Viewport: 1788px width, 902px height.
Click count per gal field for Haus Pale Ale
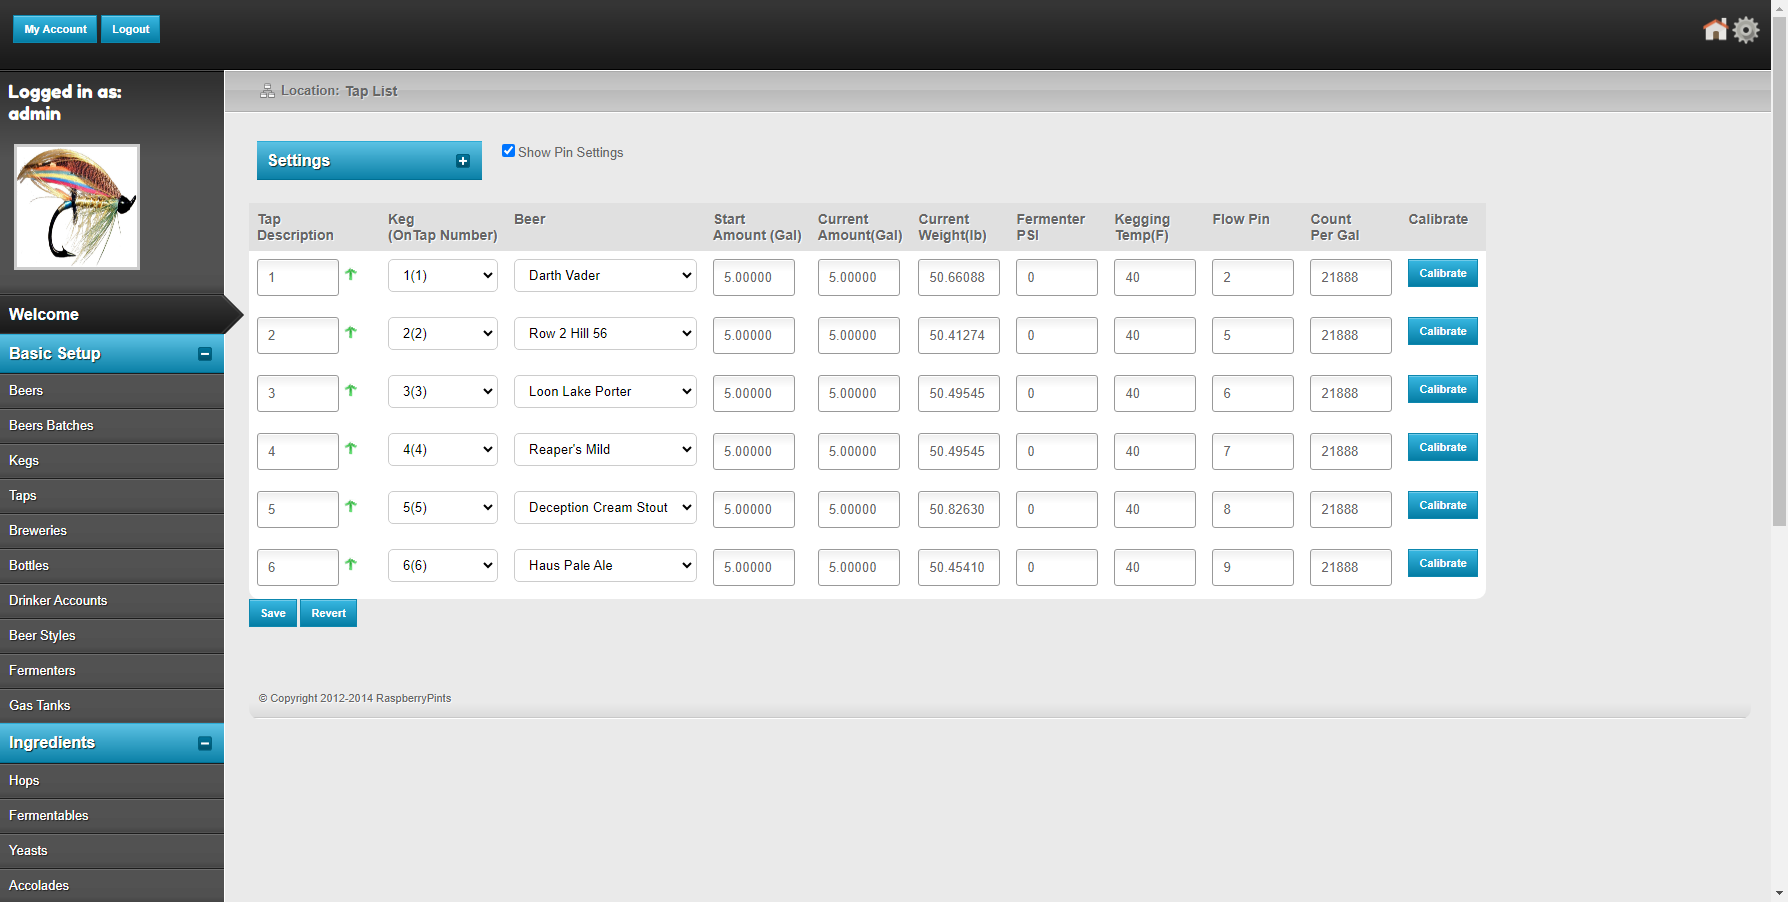[x=1351, y=568]
